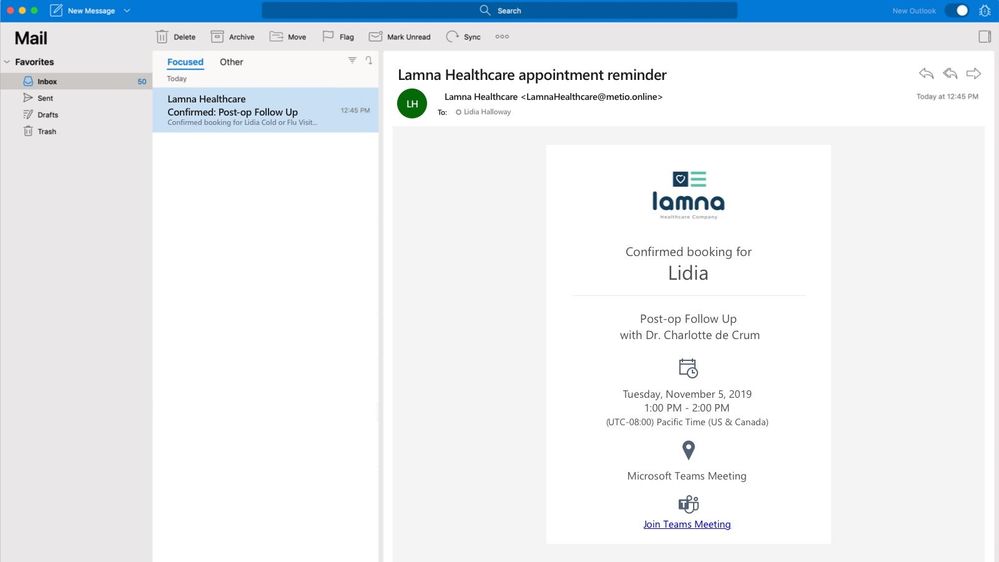Flag the selected email
The image size is (999, 562).
click(338, 37)
